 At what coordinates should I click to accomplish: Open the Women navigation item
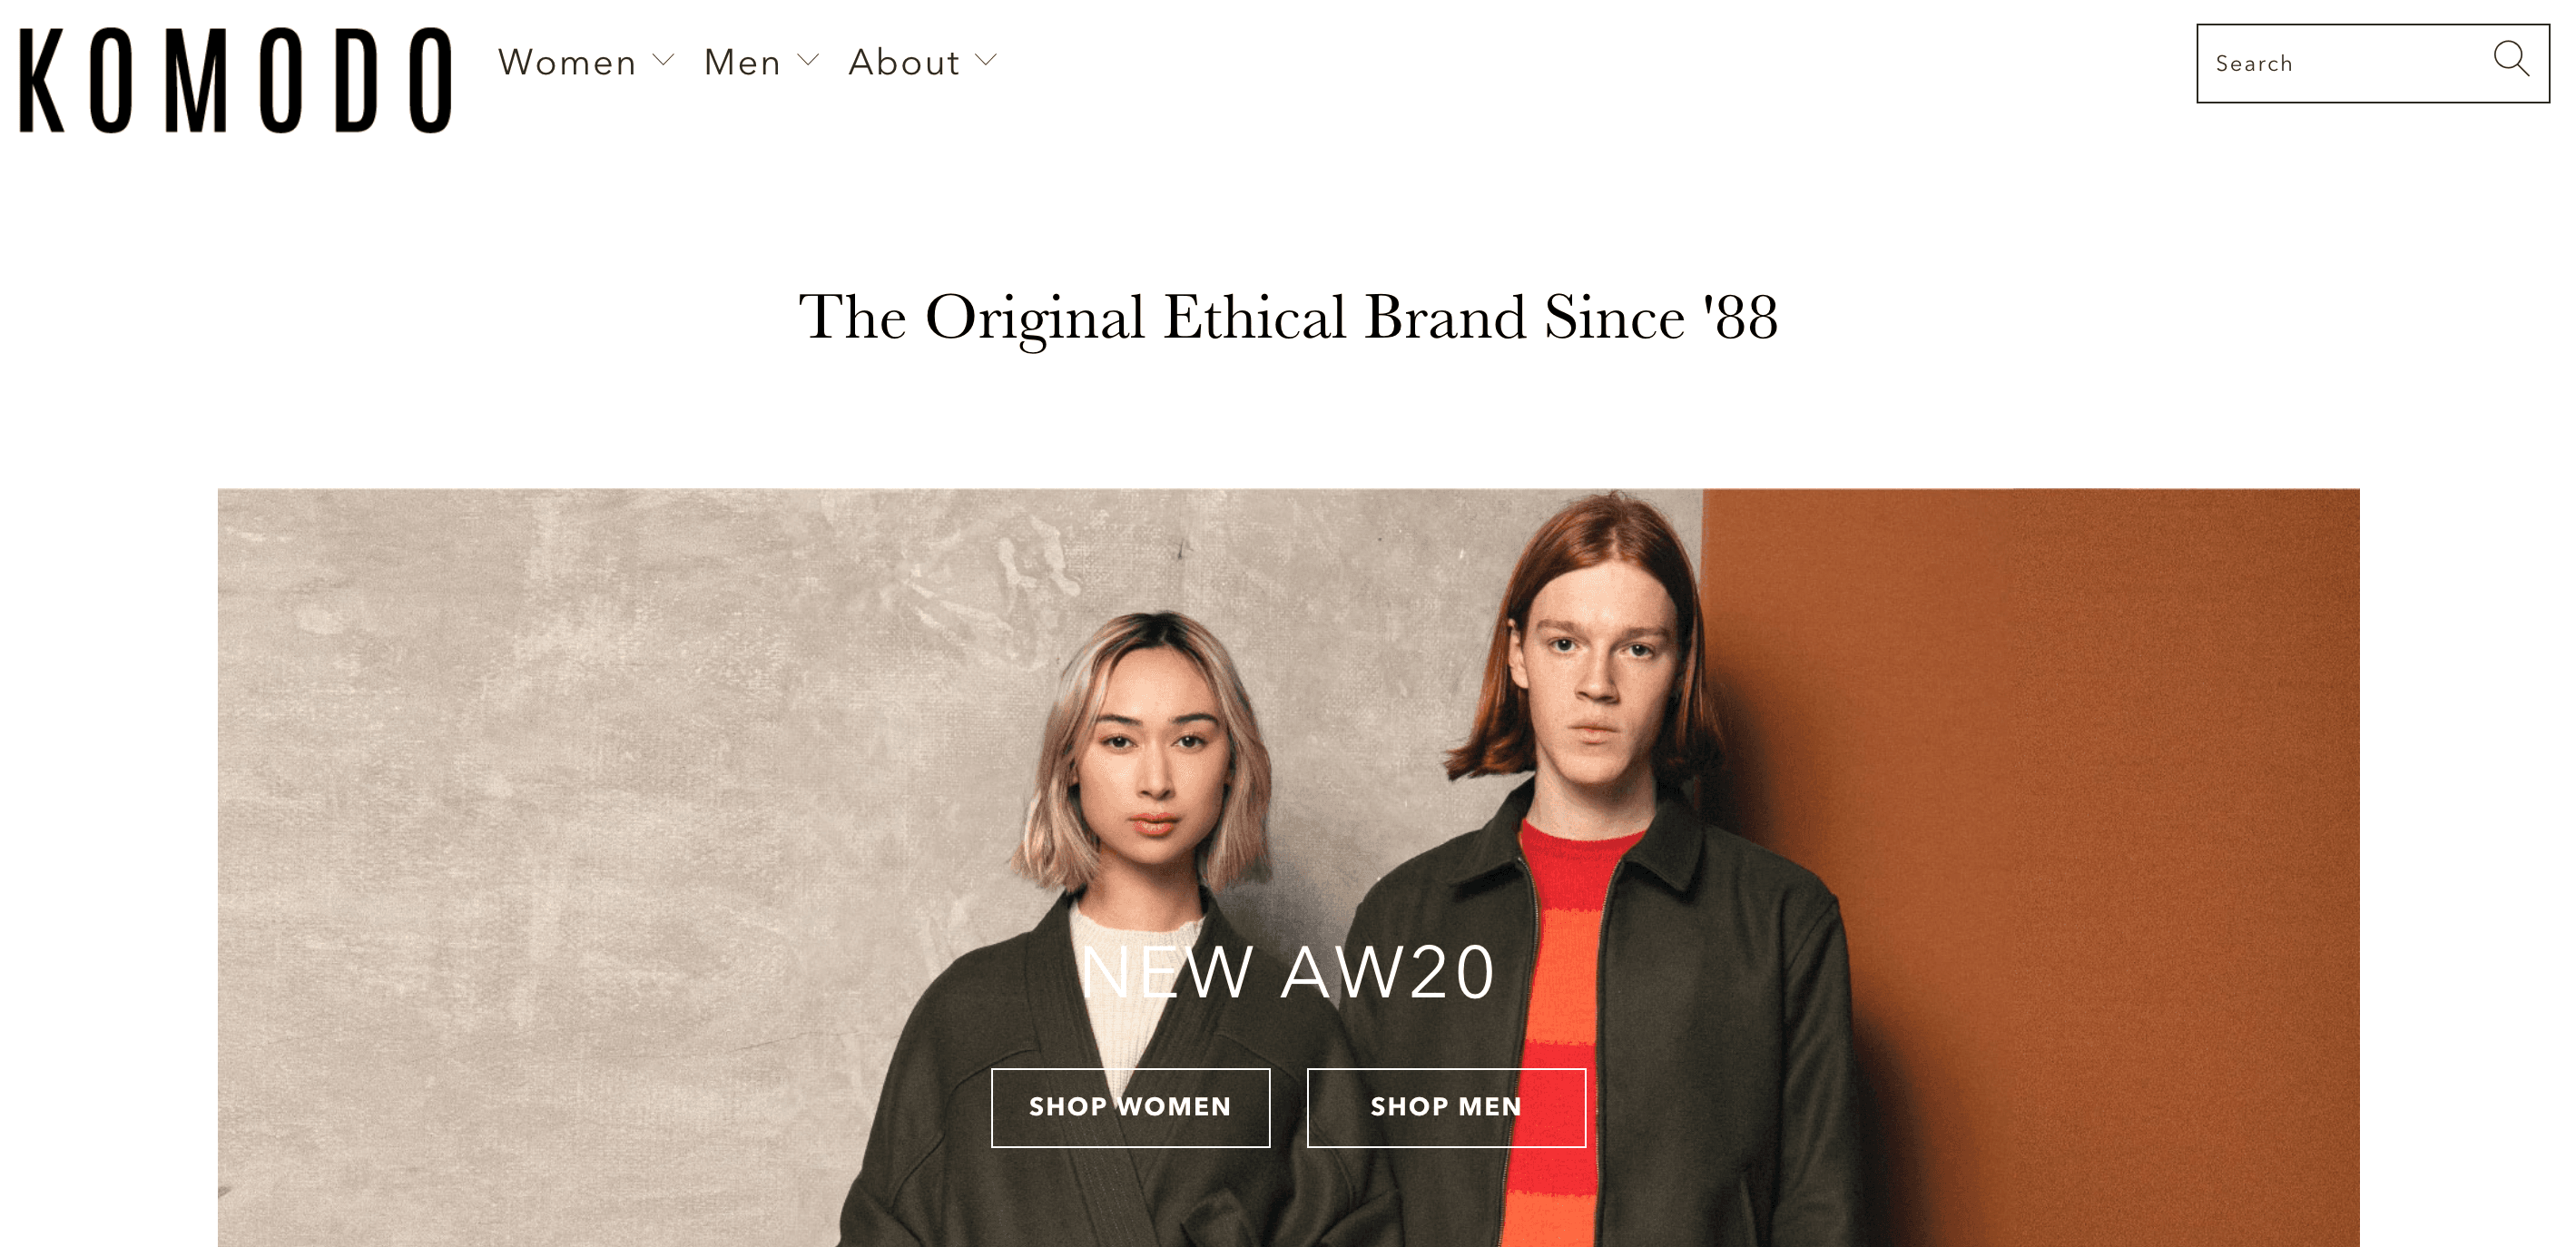tap(567, 62)
